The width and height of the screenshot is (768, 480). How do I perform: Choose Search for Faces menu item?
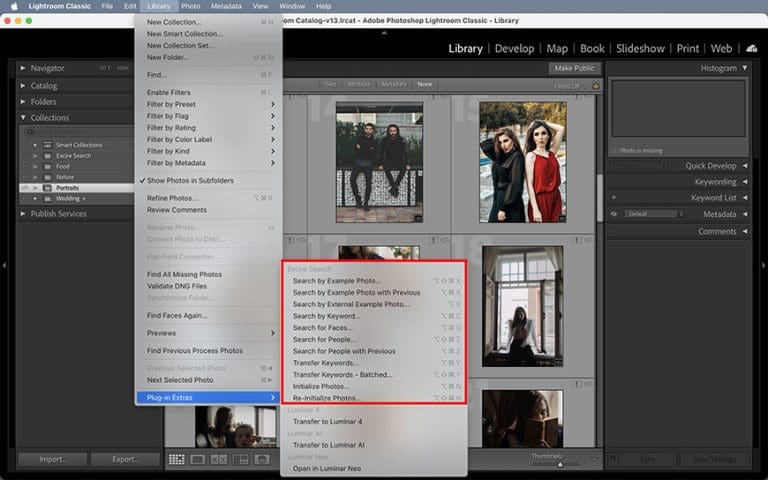[x=374, y=328]
